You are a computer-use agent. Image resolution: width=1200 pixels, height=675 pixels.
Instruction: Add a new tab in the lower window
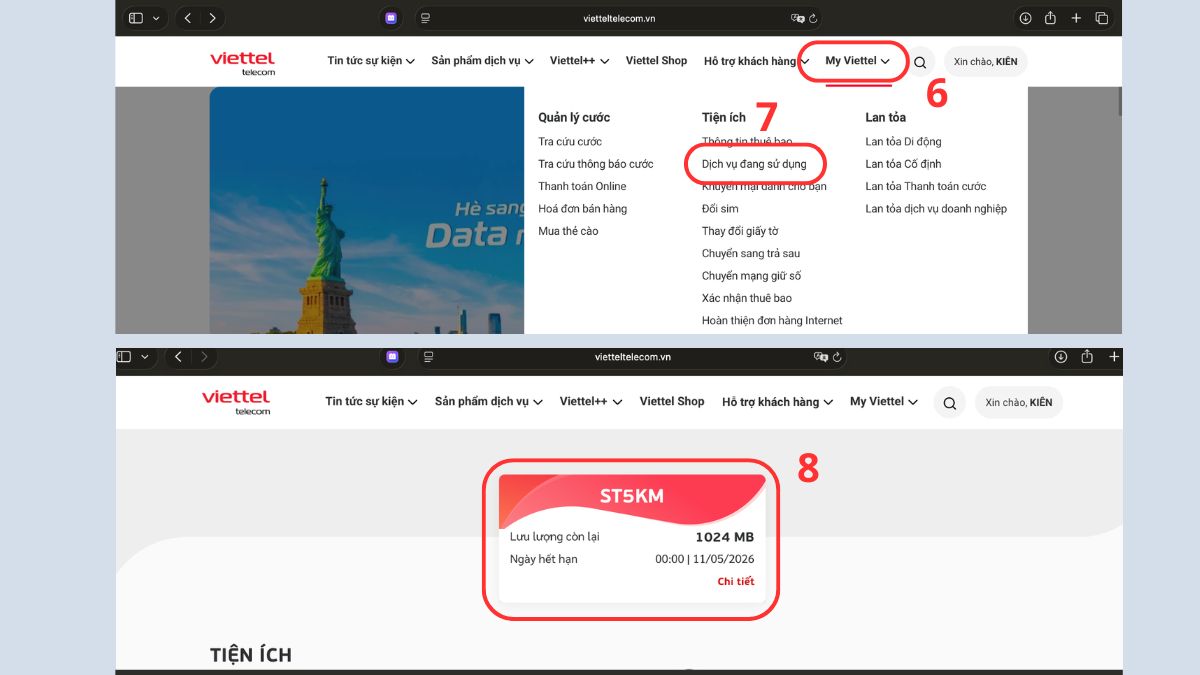coord(1114,356)
